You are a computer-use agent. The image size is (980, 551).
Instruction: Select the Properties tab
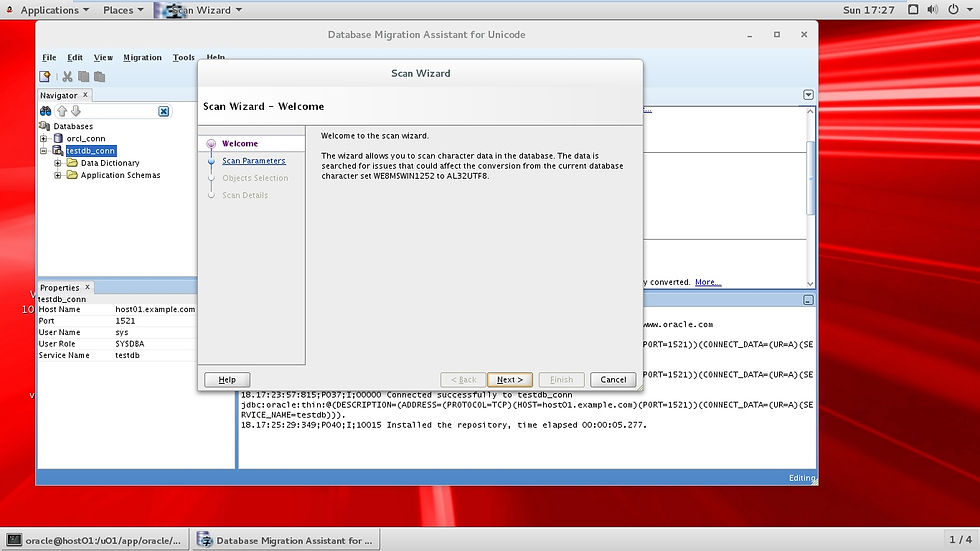60,287
